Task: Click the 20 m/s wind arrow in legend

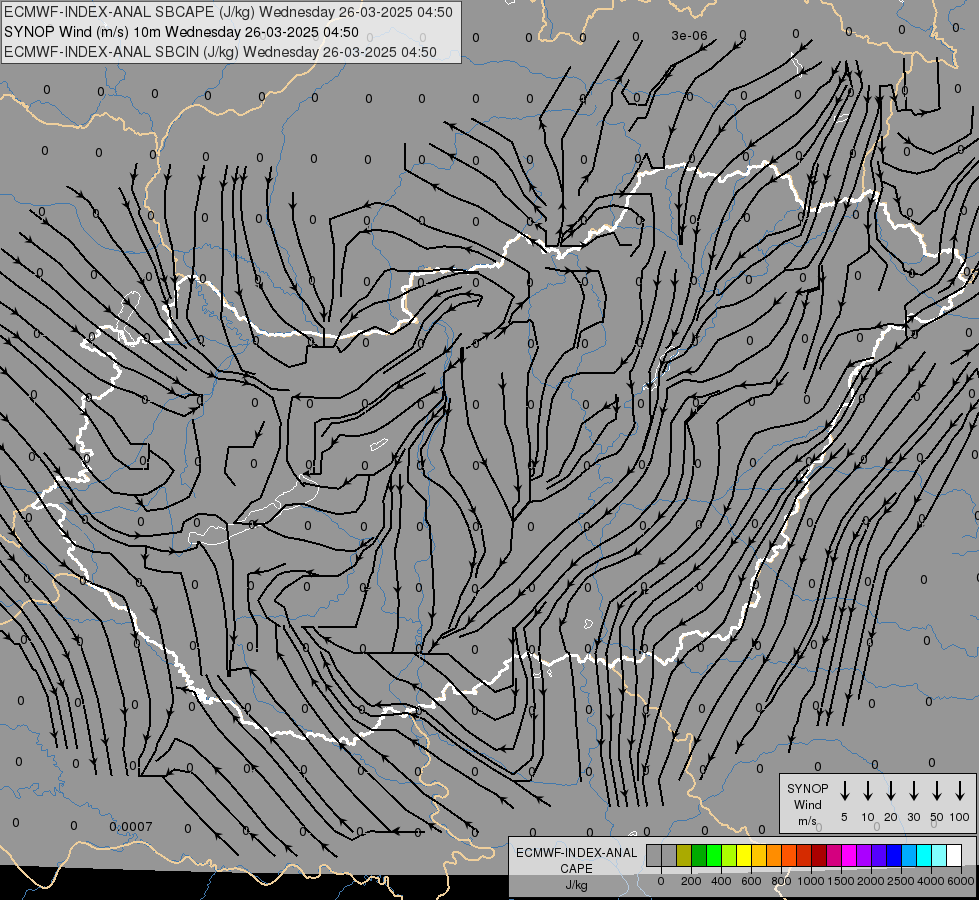Action: point(890,791)
